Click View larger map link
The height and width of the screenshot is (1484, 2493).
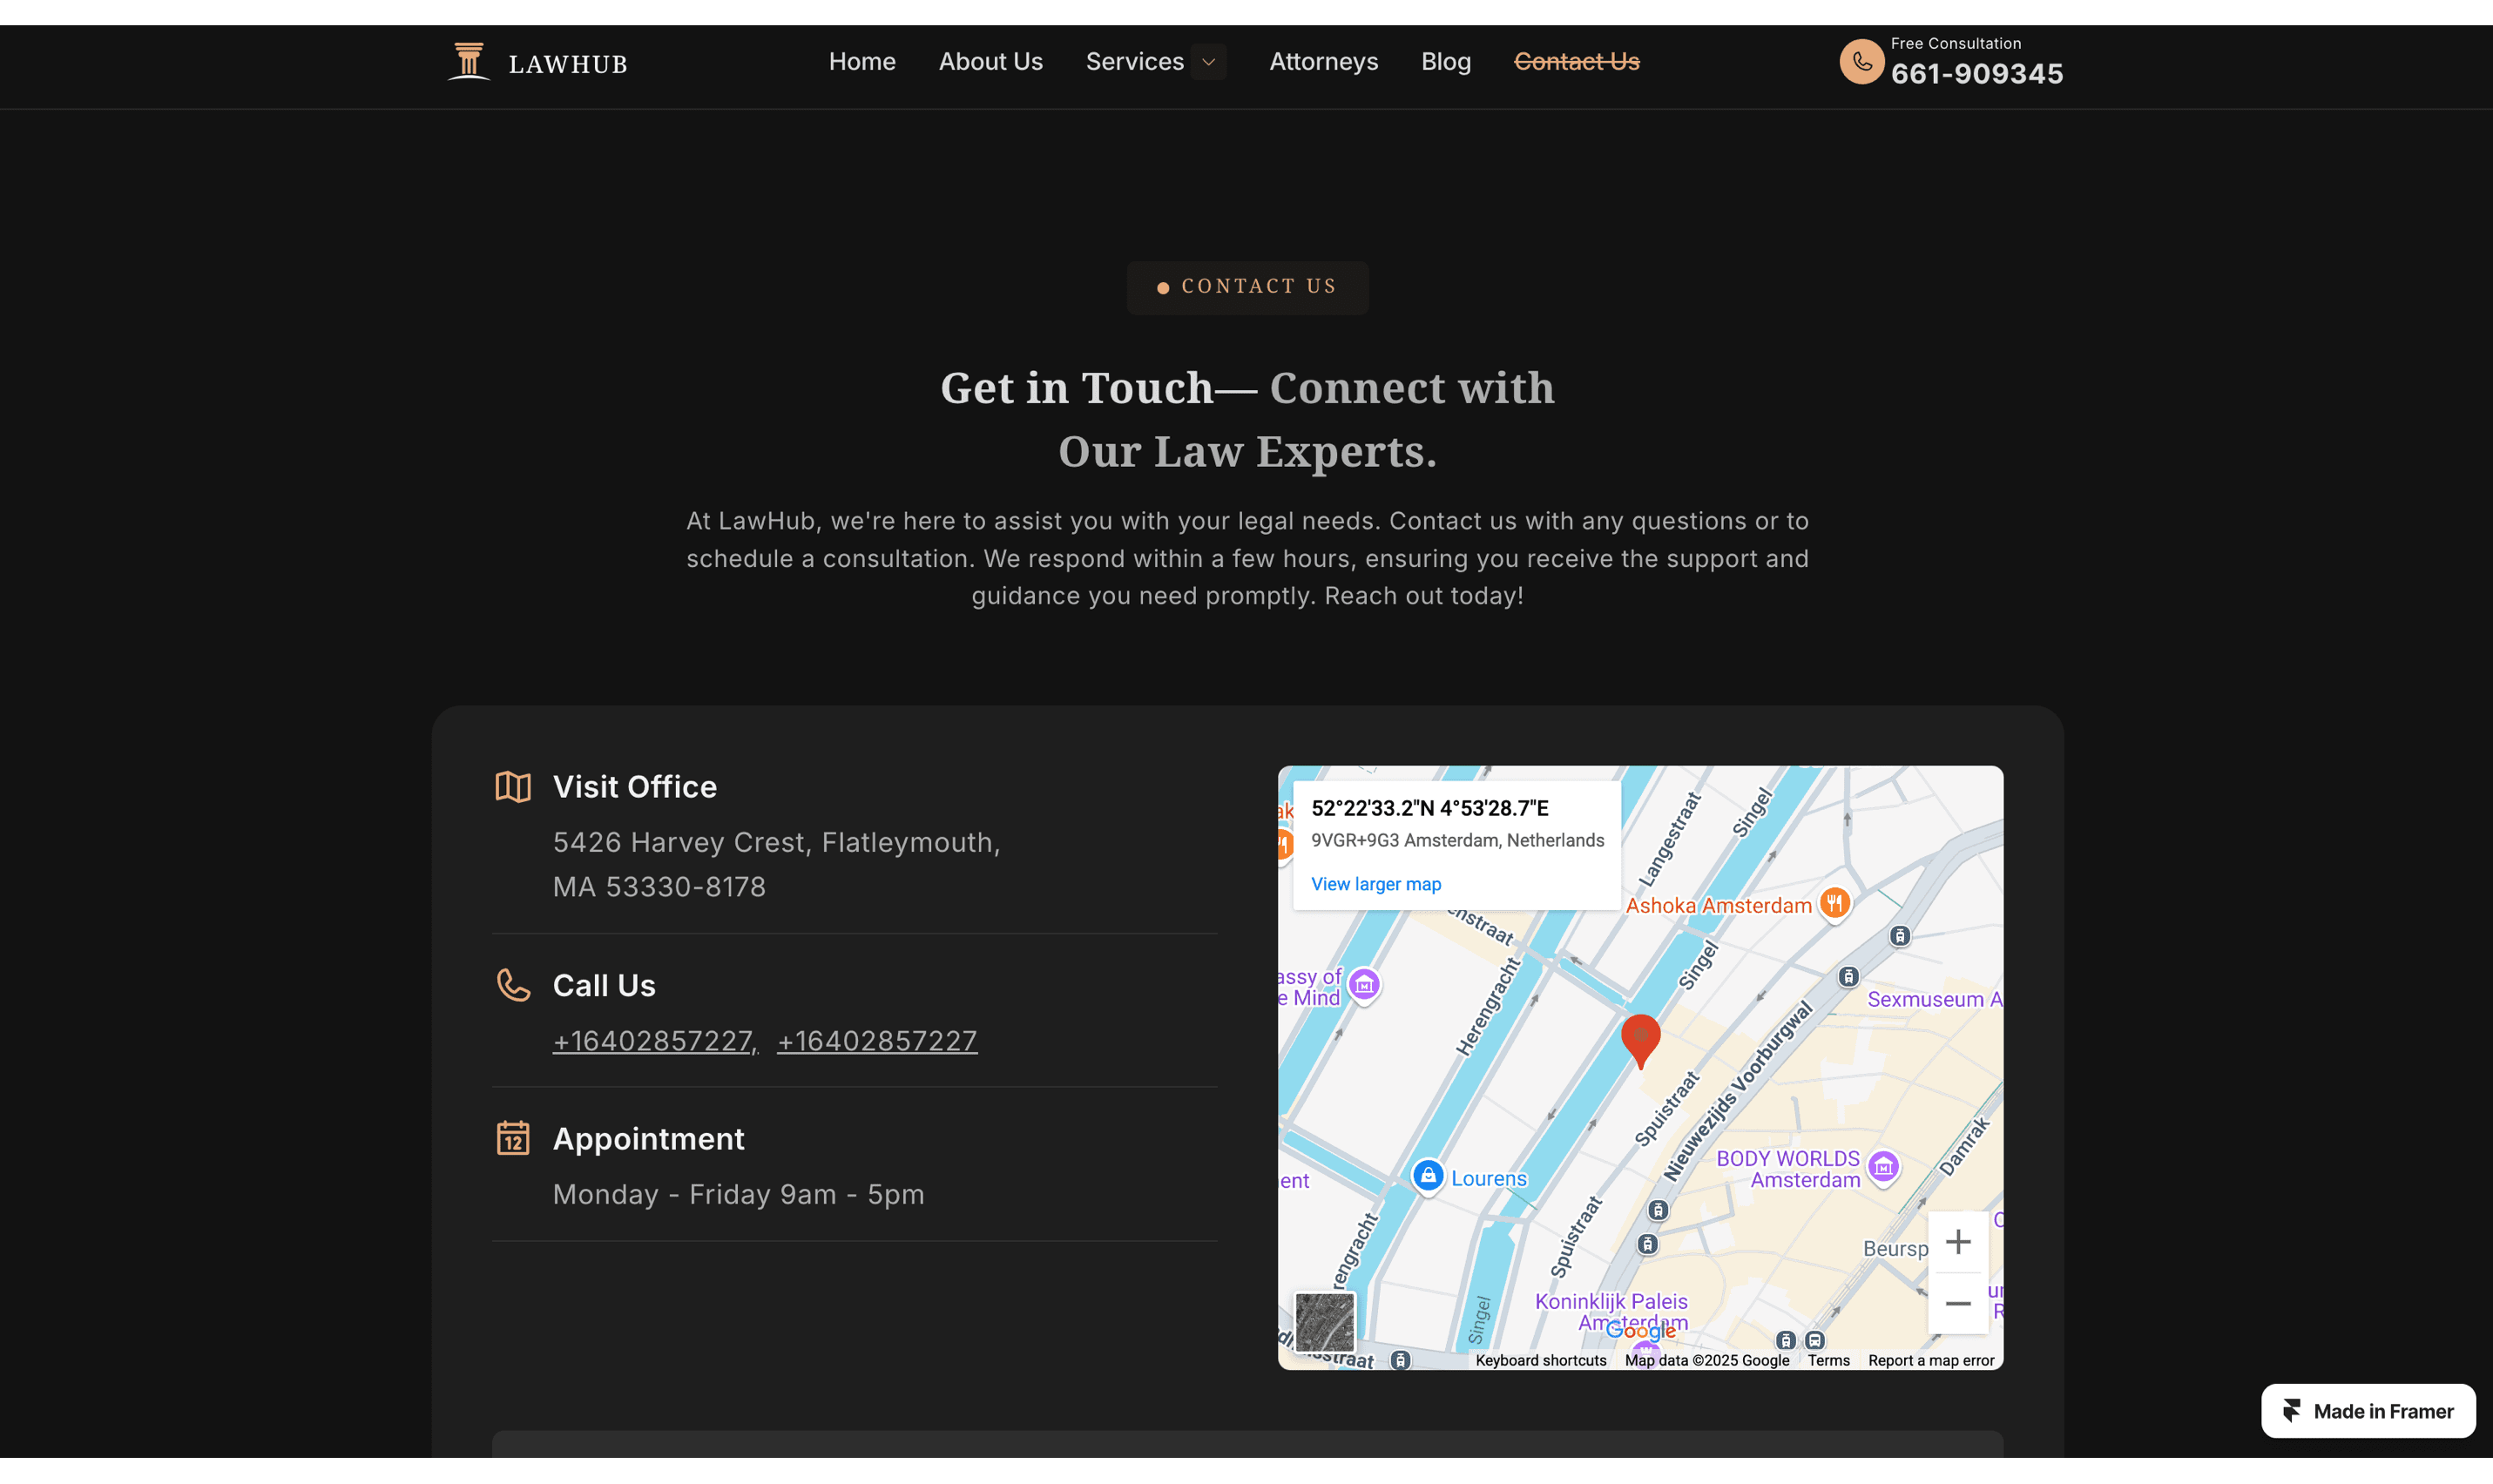click(x=1375, y=884)
